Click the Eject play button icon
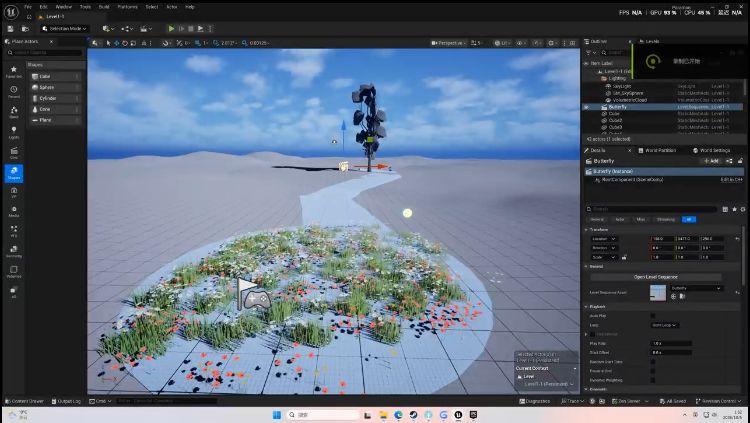The image size is (750, 423). click(x=200, y=29)
